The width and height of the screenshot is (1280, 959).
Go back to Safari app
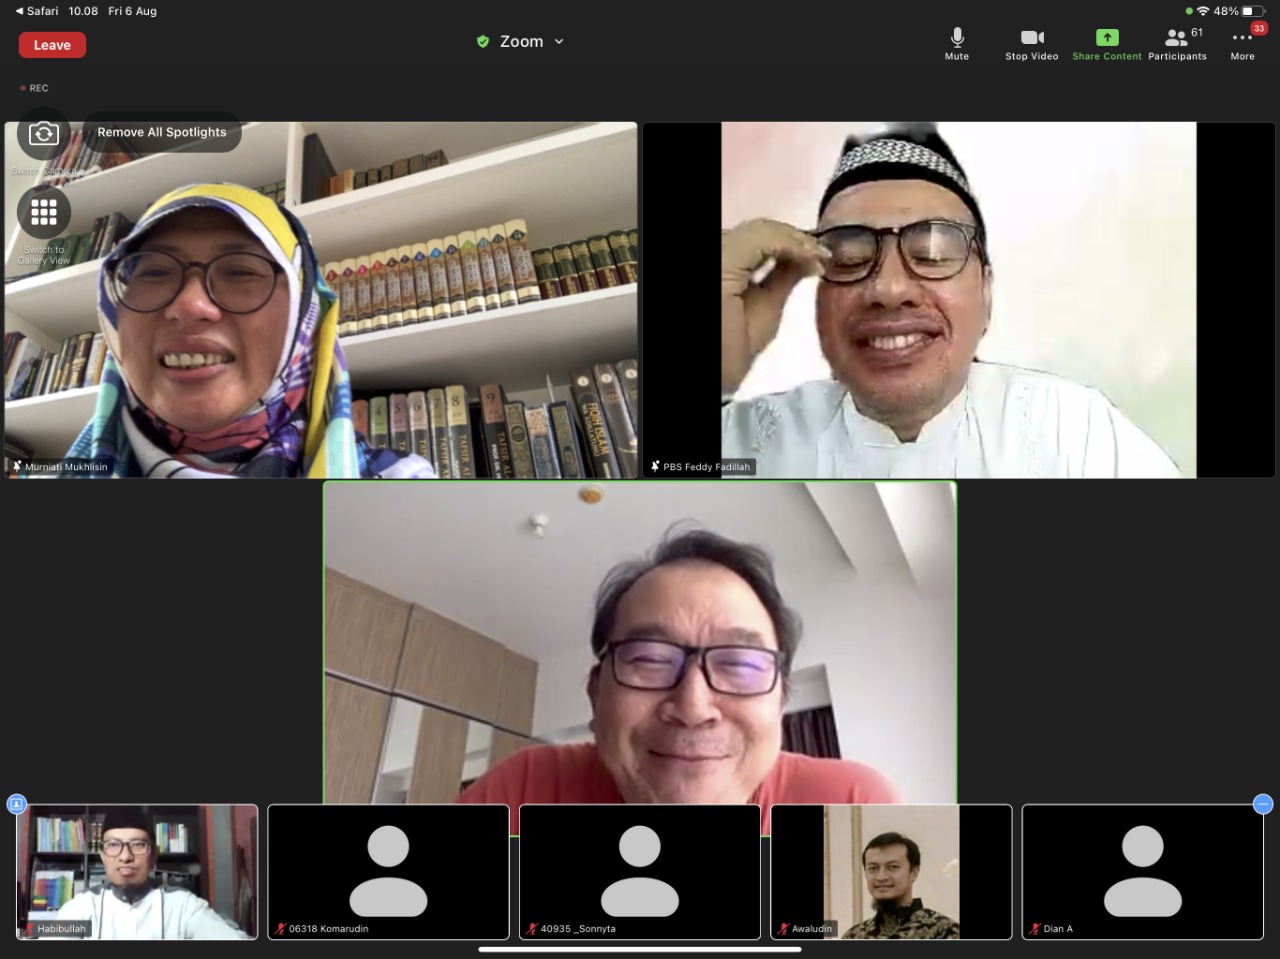(x=36, y=11)
